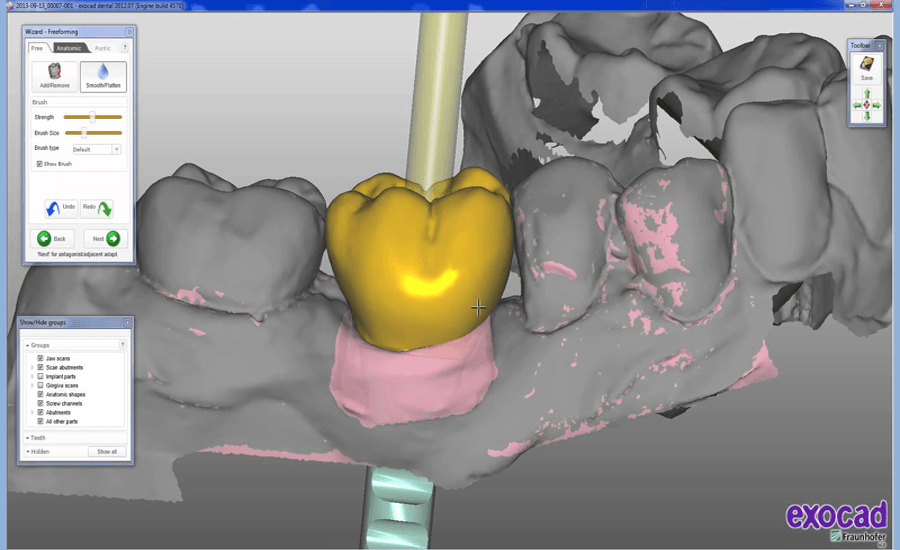This screenshot has width=900, height=550.
Task: Adjust the brush Strength slider
Action: 92,117
